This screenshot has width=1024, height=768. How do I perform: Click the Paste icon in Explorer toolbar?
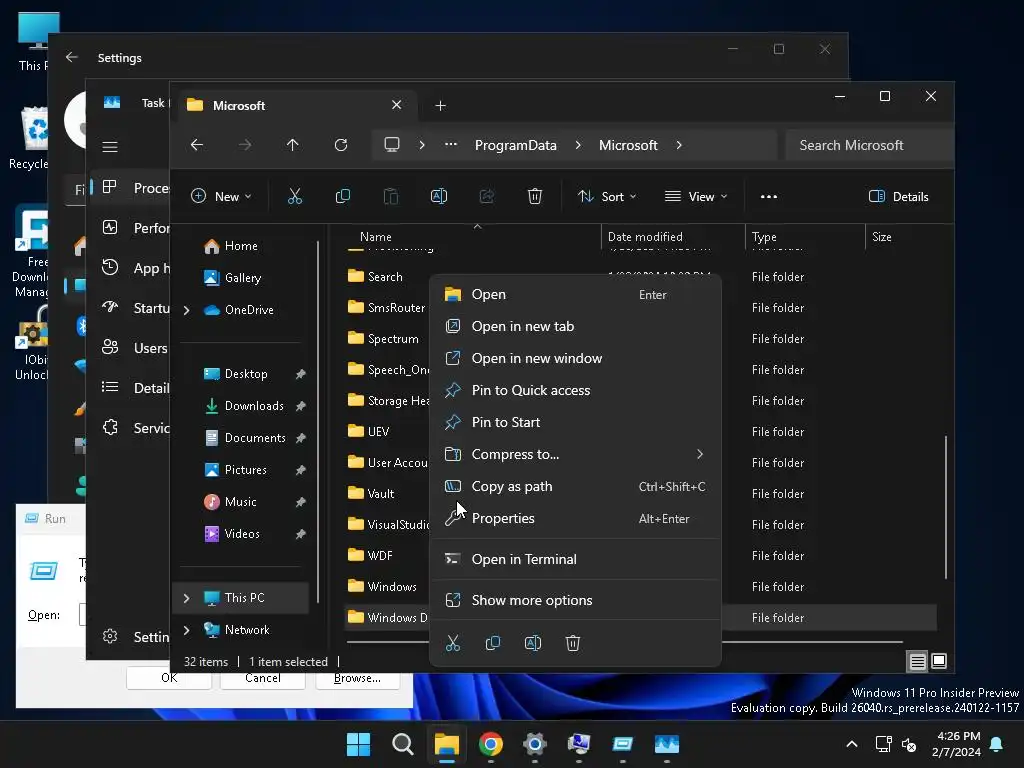(391, 197)
